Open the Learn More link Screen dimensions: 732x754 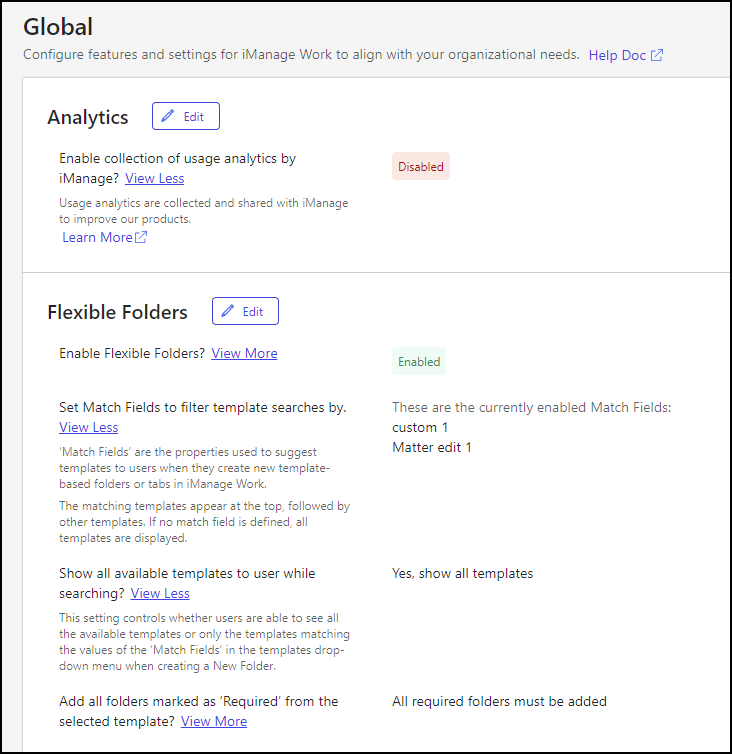pyautogui.click(x=97, y=237)
